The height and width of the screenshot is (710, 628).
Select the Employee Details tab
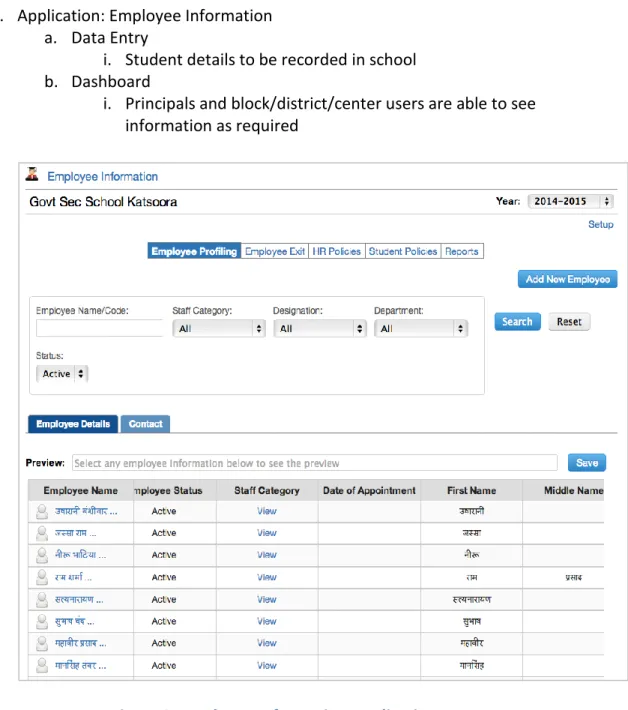click(73, 424)
